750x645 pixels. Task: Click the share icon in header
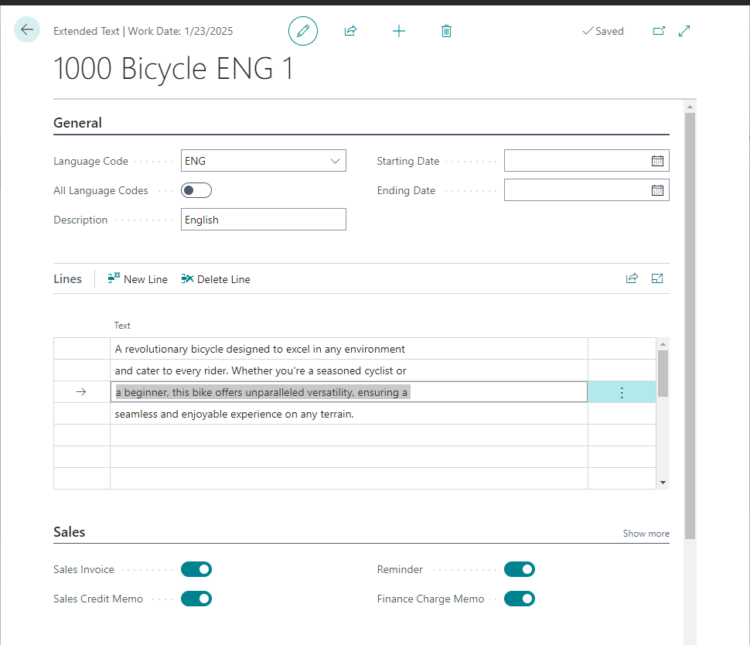pyautogui.click(x=350, y=31)
